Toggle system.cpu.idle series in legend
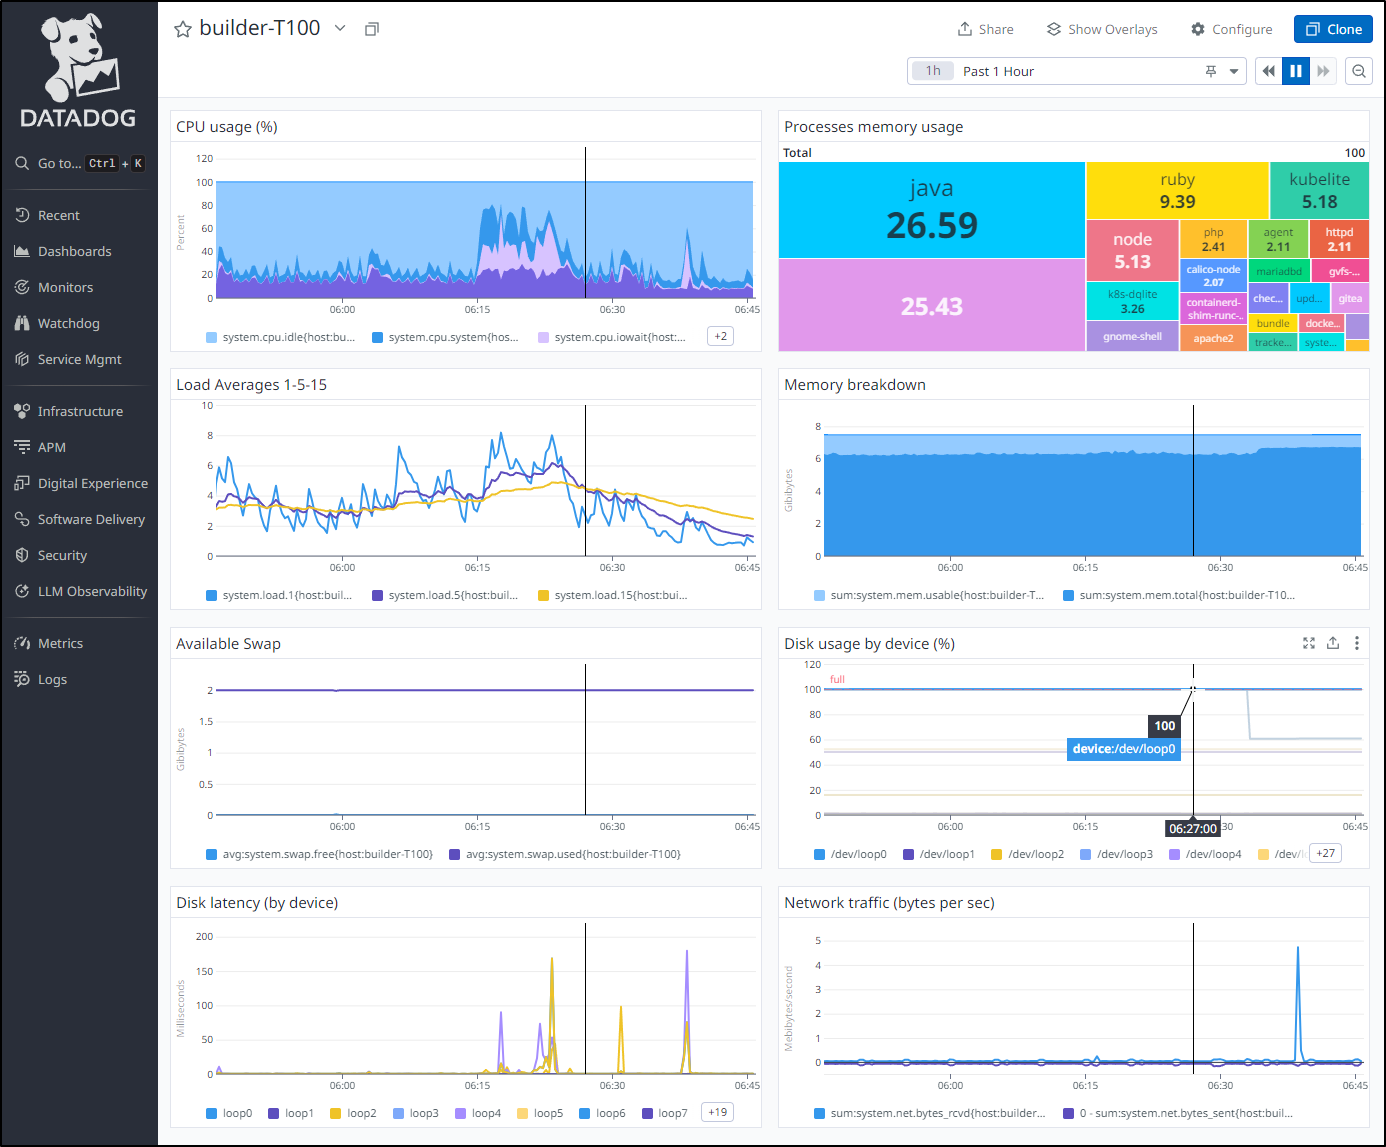 click(x=281, y=337)
